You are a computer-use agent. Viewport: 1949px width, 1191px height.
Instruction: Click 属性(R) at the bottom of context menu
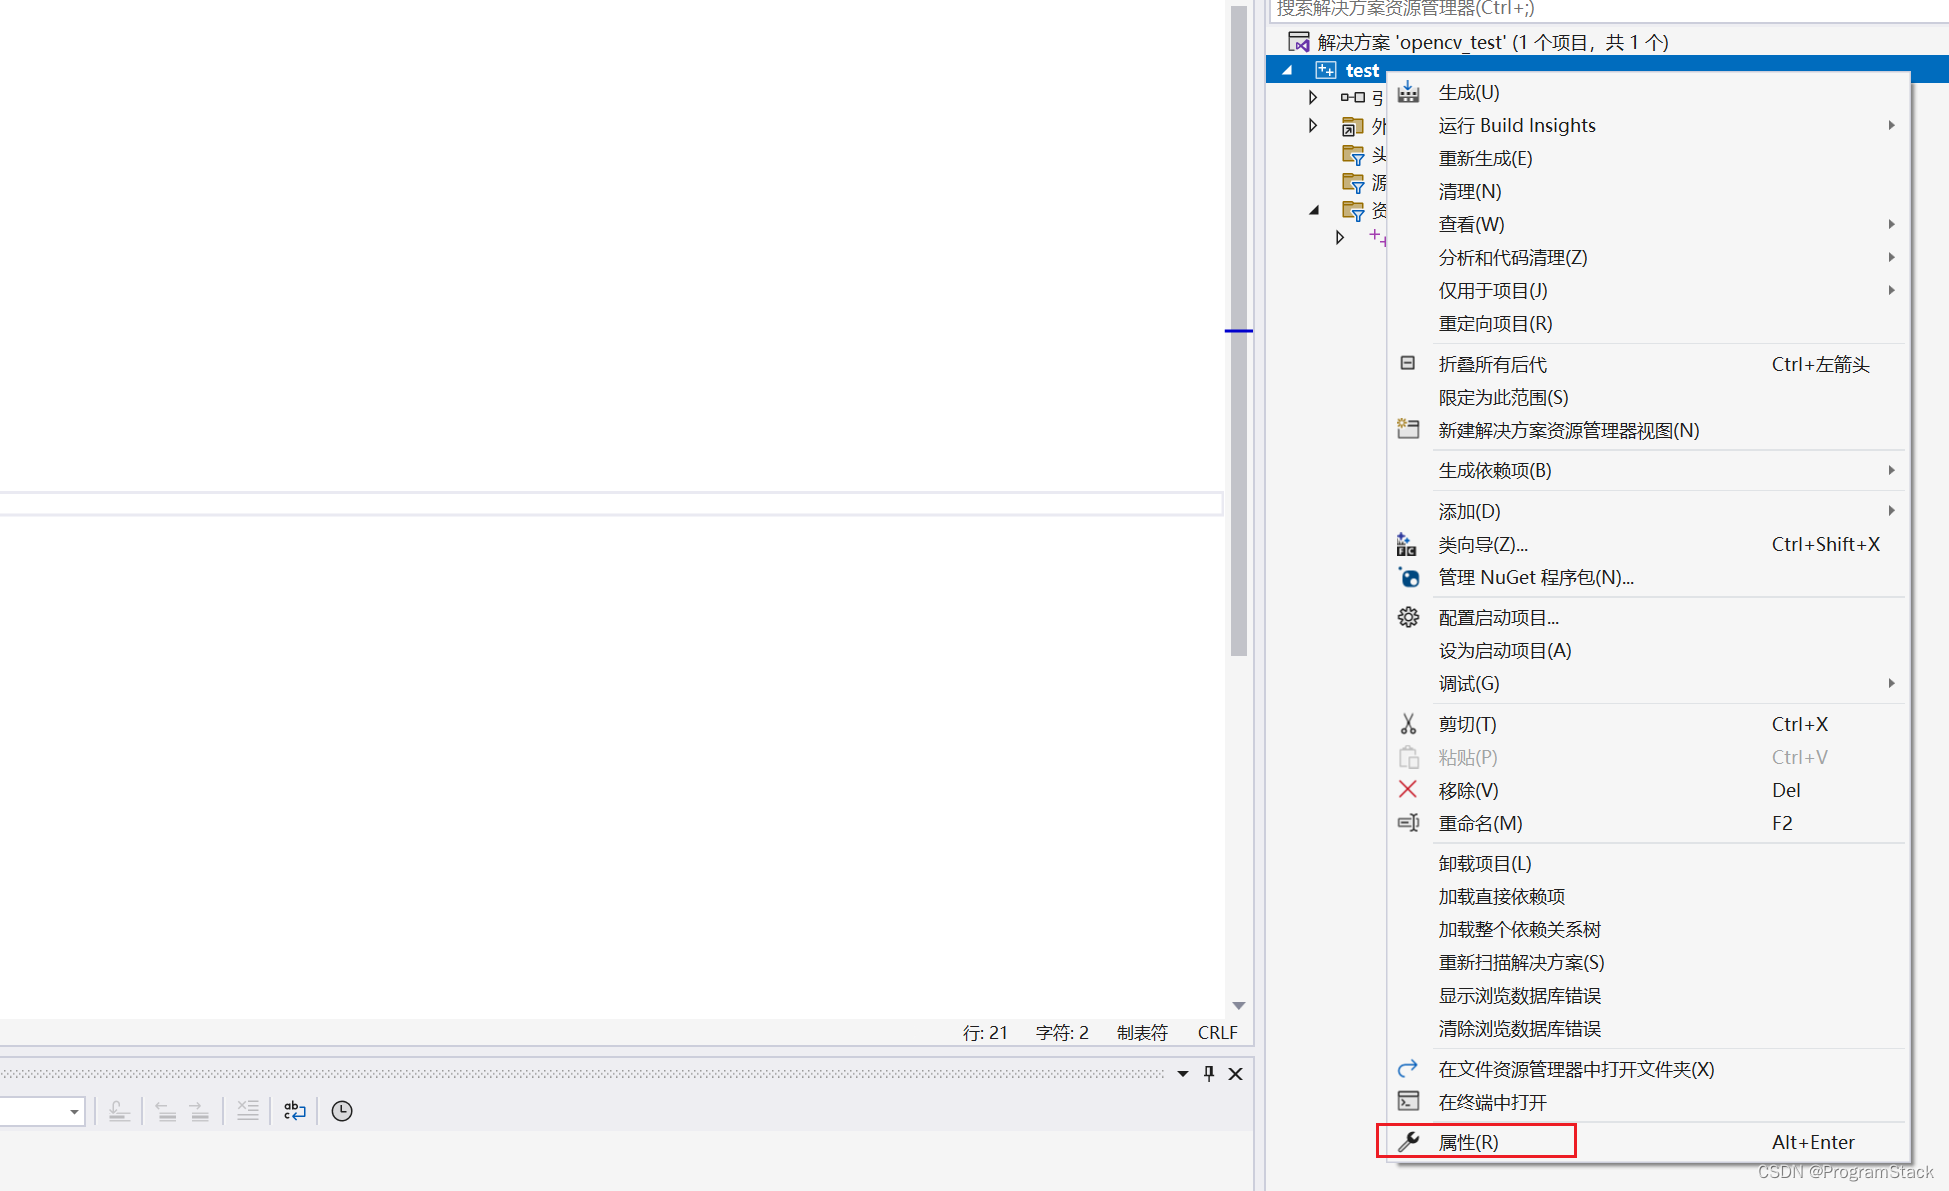(x=1469, y=1141)
